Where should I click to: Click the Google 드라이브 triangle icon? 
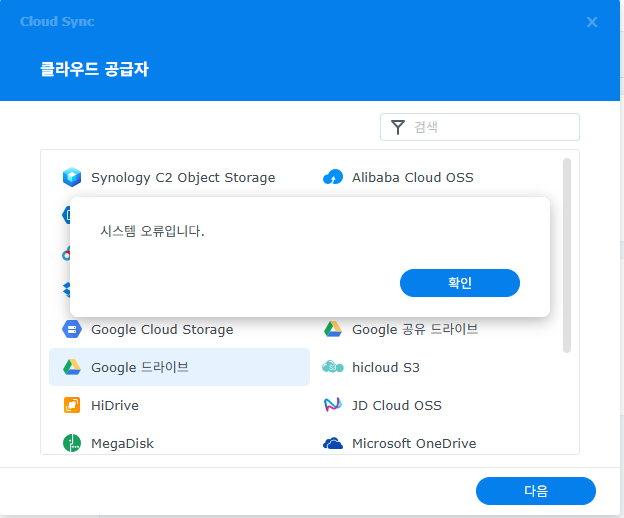click(x=72, y=367)
